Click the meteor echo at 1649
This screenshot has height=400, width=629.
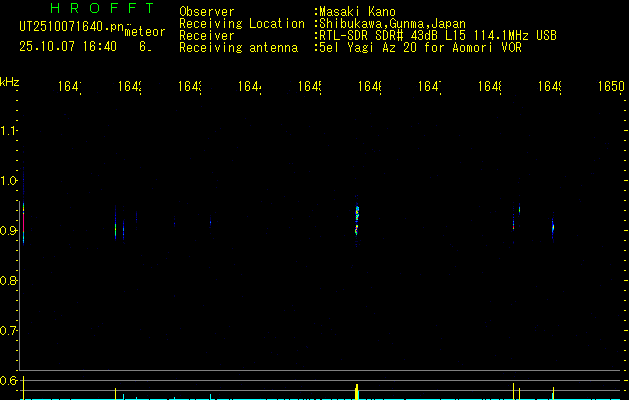(x=553, y=228)
